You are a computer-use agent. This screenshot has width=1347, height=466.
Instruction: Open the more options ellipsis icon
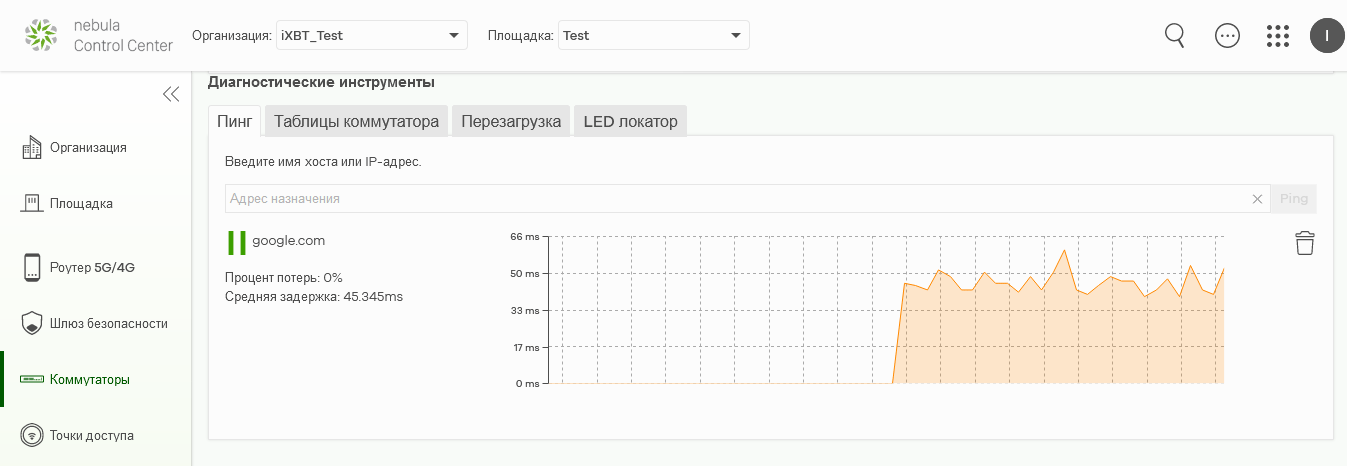[x=1227, y=36]
